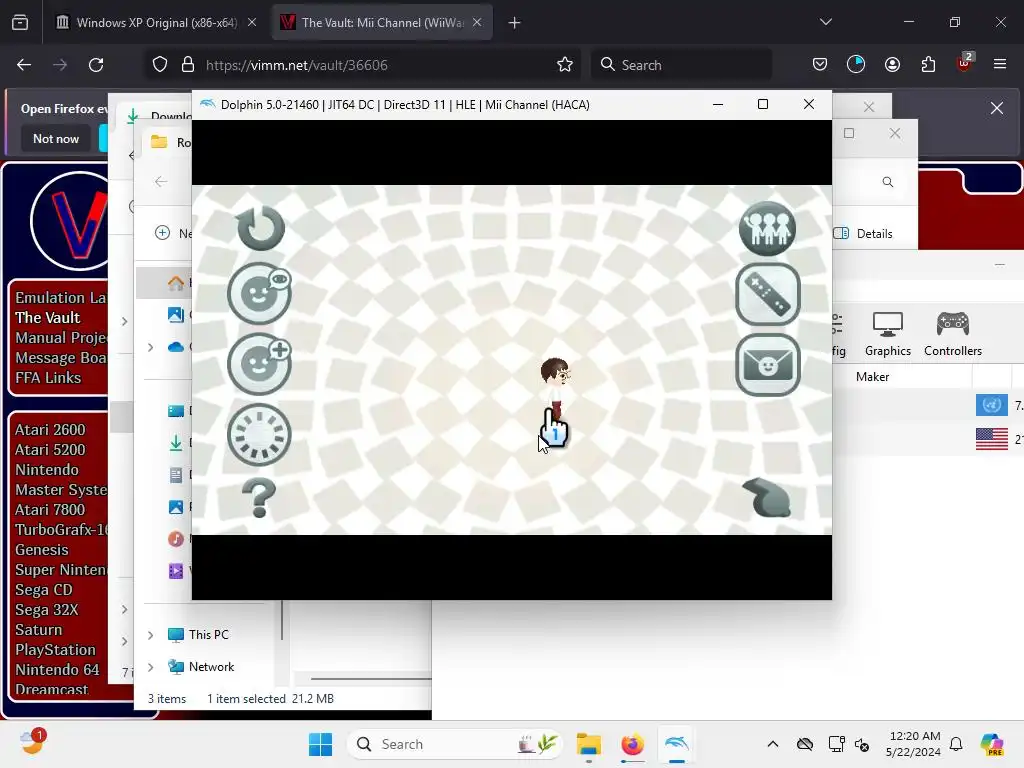Click the Maker column header in Dolphin
1024x768 pixels.
(872, 377)
